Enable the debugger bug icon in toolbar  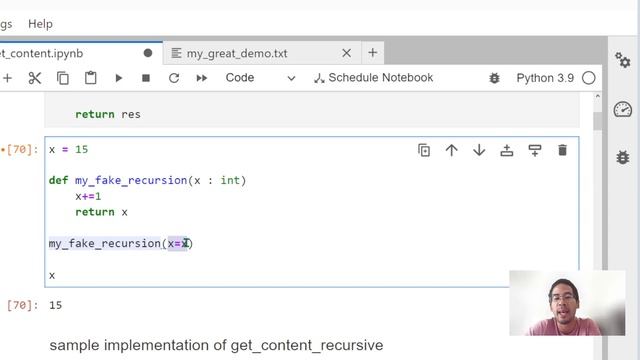pos(494,78)
